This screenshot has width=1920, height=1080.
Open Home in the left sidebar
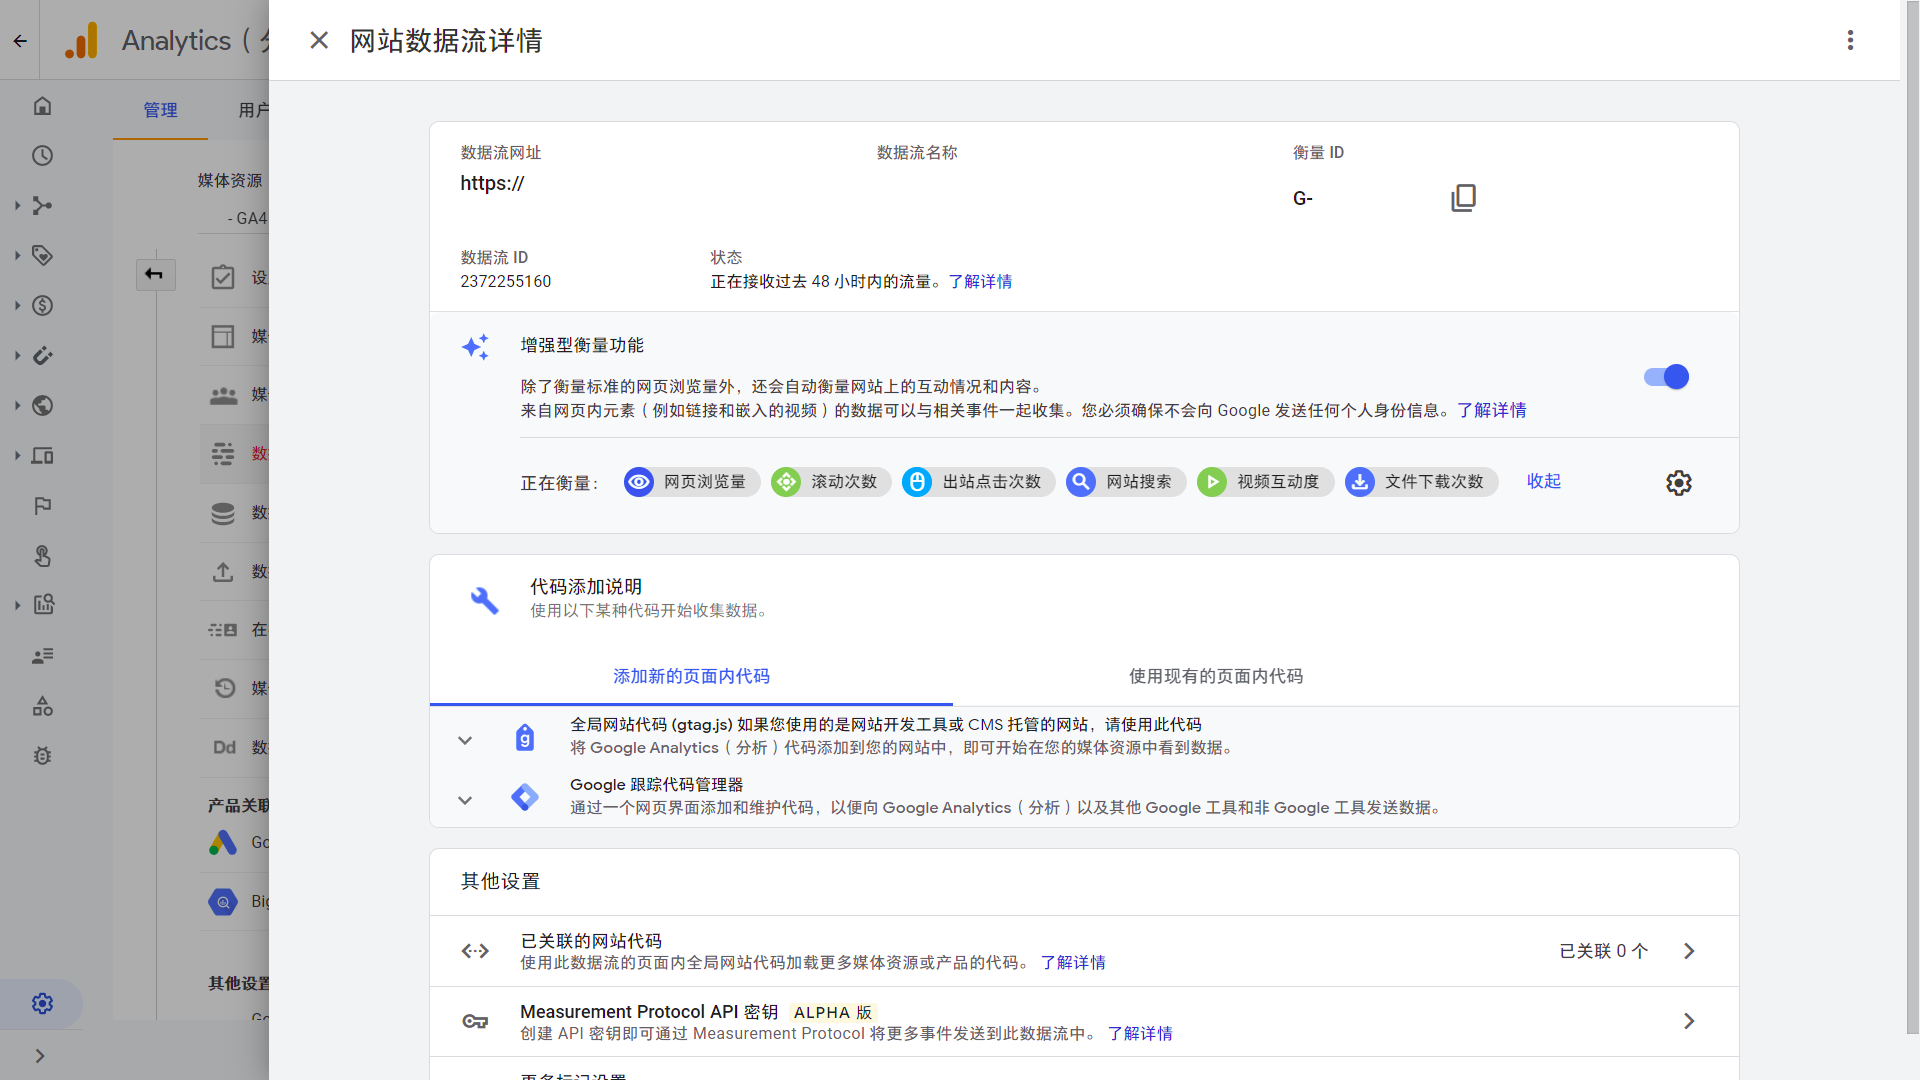tap(42, 106)
